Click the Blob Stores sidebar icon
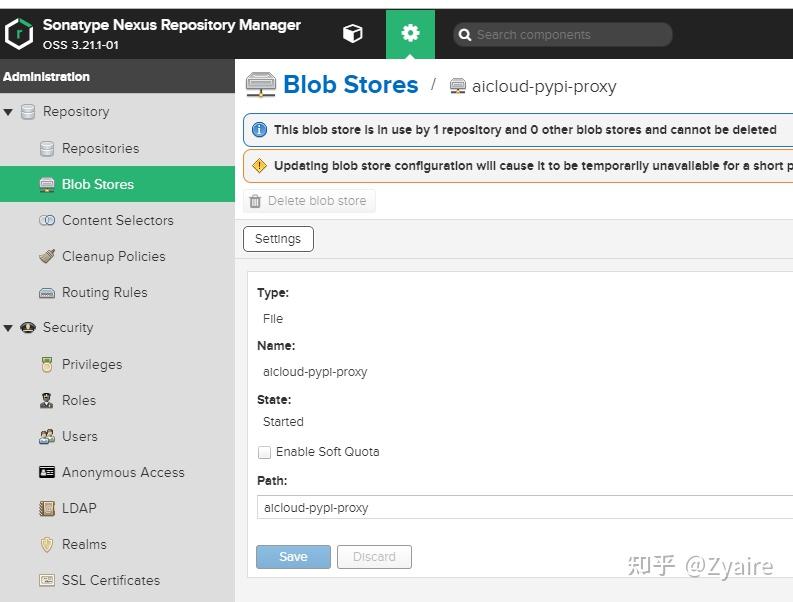The width and height of the screenshot is (793, 602). pyautogui.click(x=47, y=185)
